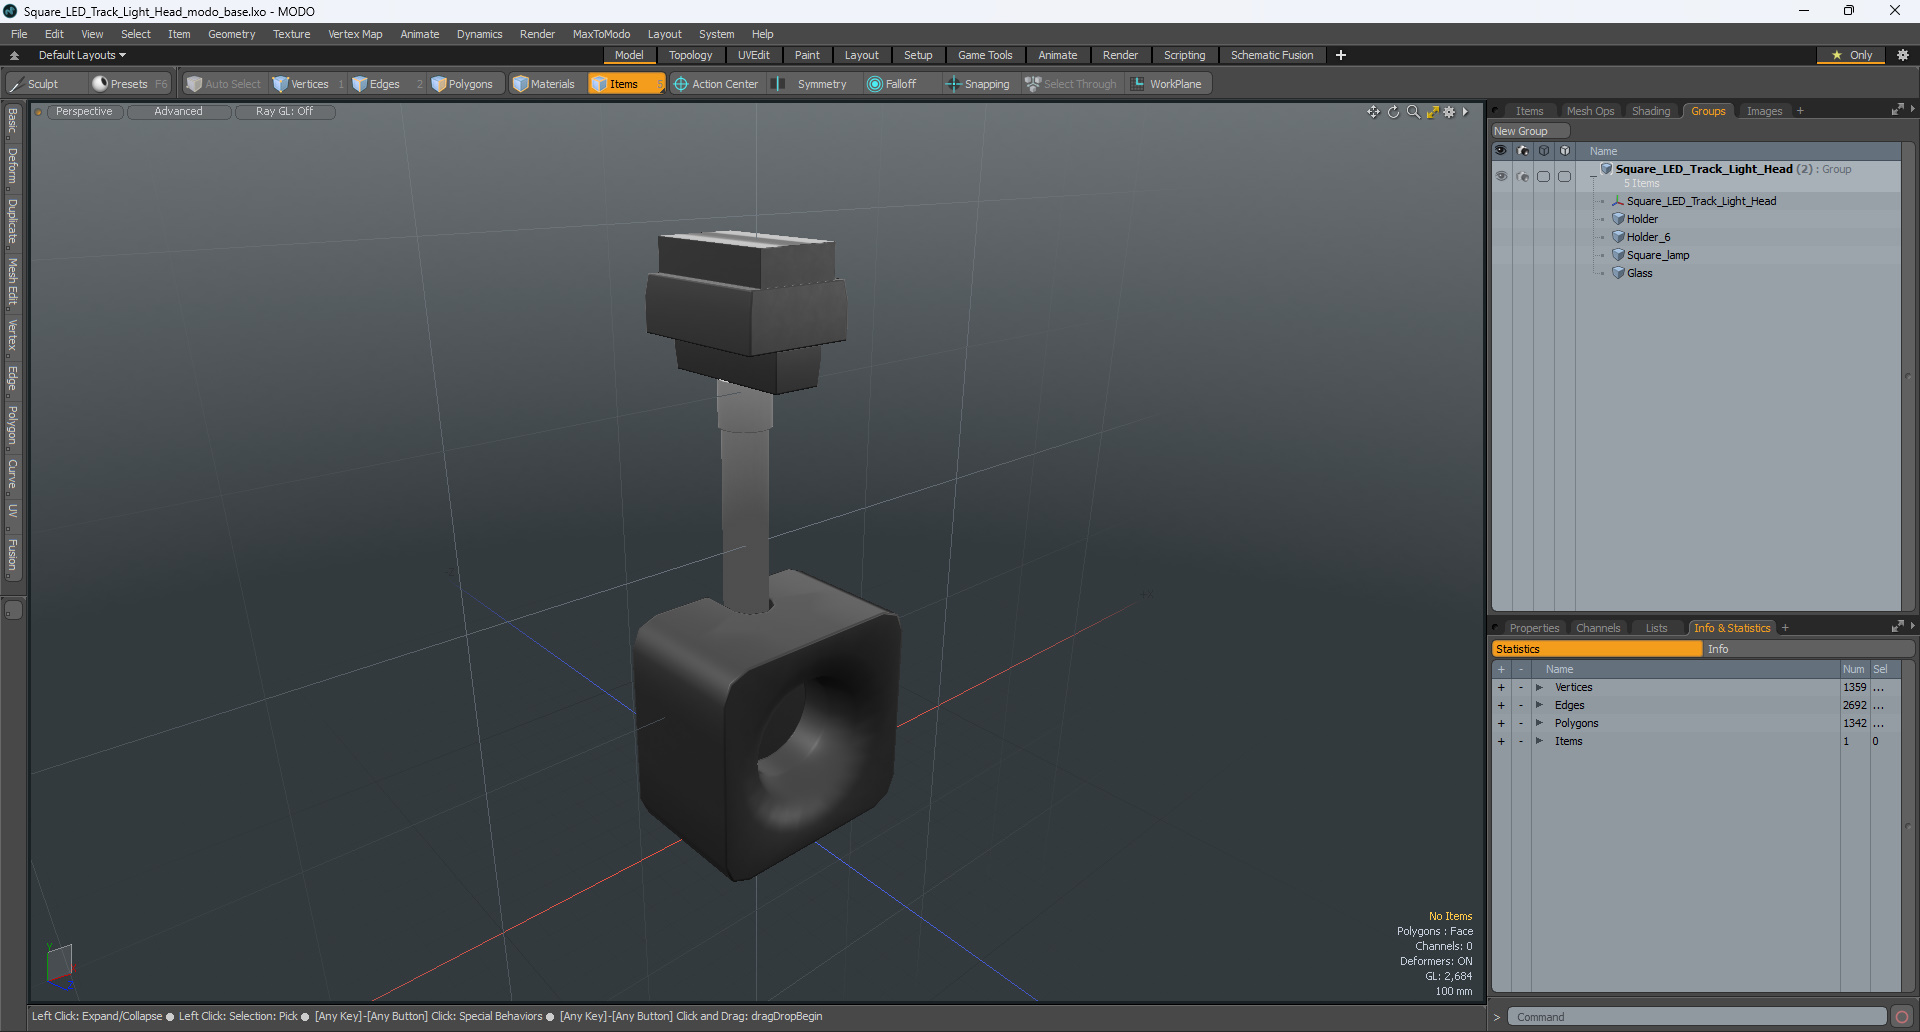Open the Shading panel tab
This screenshot has height=1032, width=1920.
[1650, 111]
